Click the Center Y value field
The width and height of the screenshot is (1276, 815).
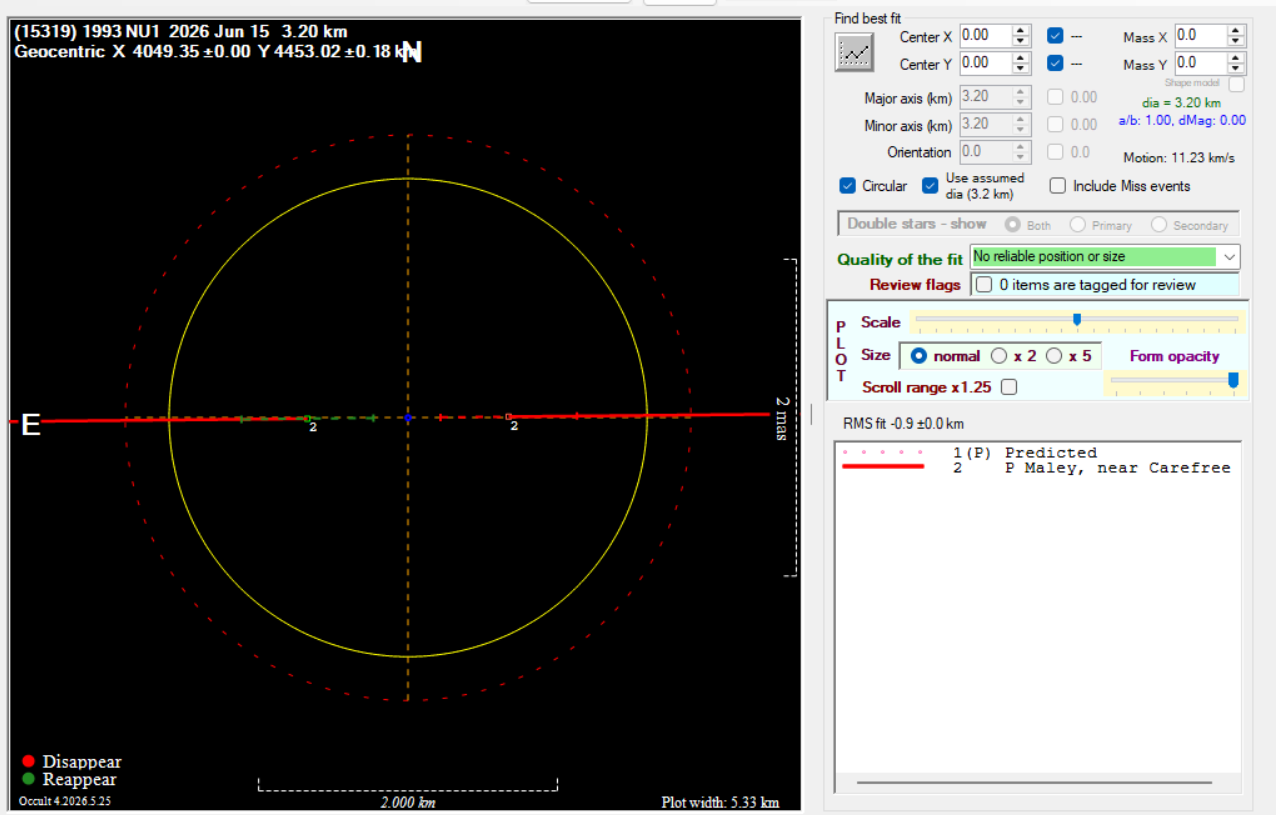[x=985, y=63]
